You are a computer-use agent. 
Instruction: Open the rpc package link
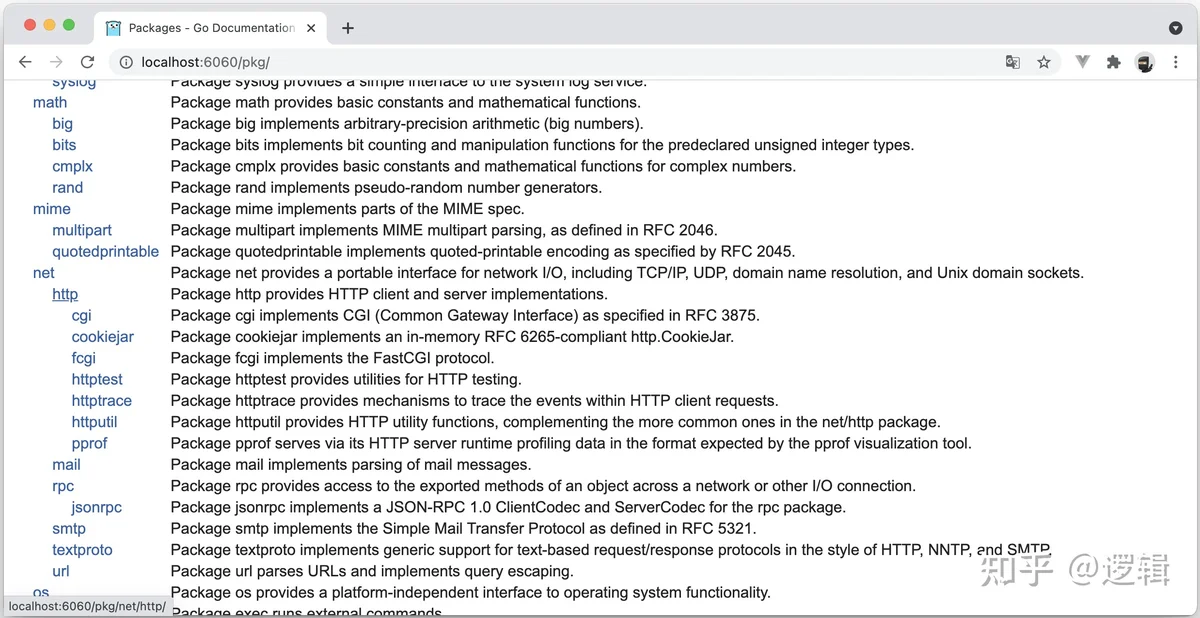[x=63, y=486]
